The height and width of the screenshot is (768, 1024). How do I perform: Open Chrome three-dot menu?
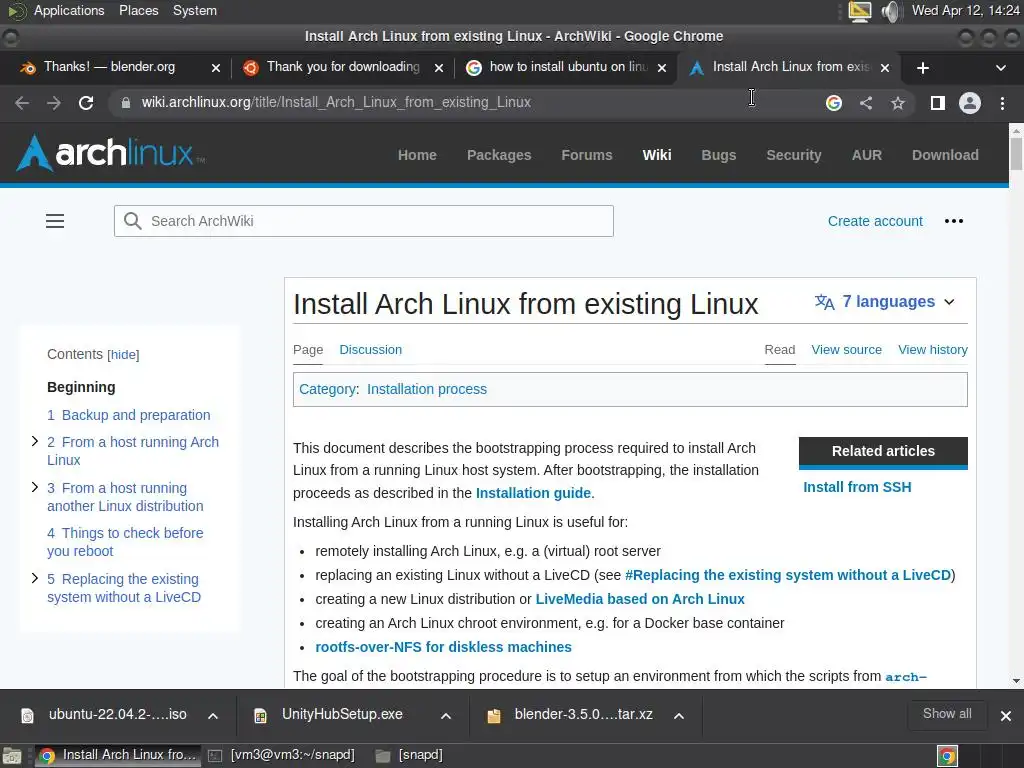pos(1002,103)
